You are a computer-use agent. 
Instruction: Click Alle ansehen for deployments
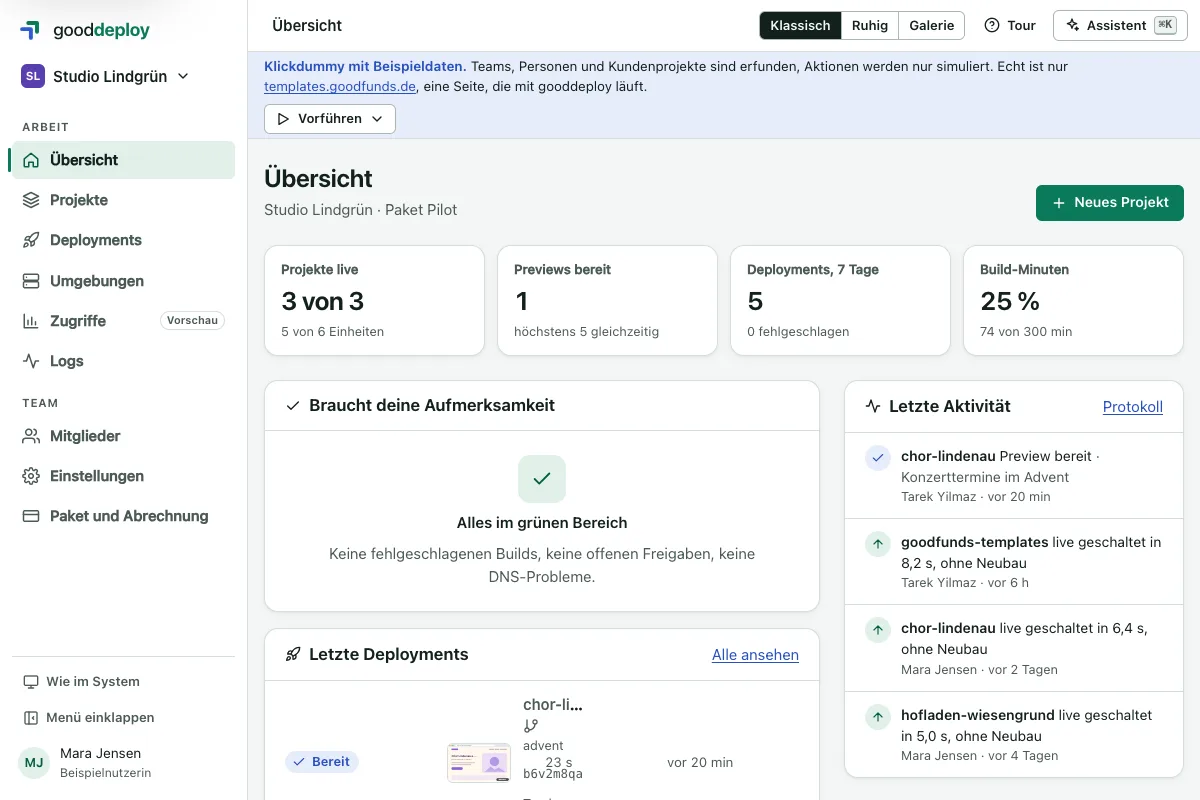coord(755,655)
